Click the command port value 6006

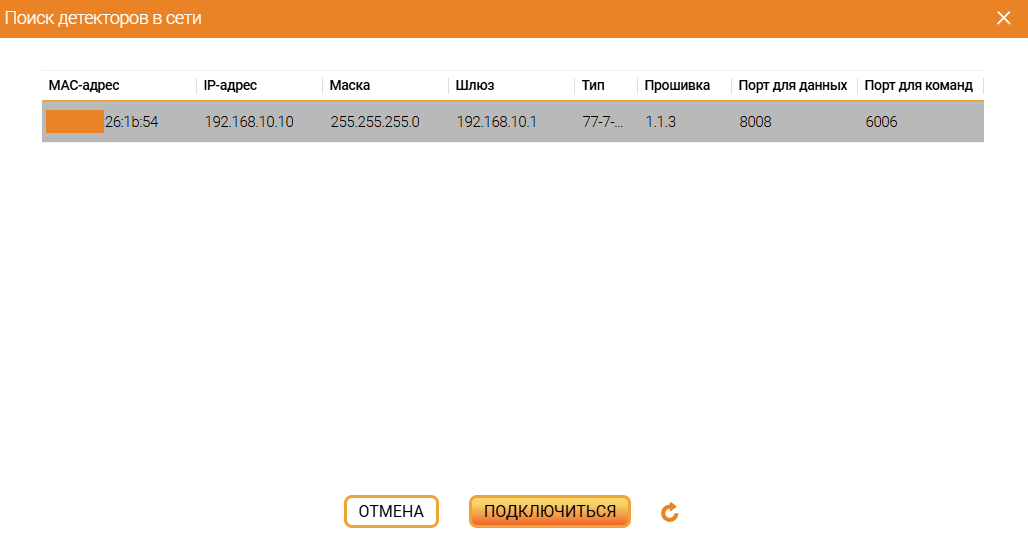coord(881,122)
